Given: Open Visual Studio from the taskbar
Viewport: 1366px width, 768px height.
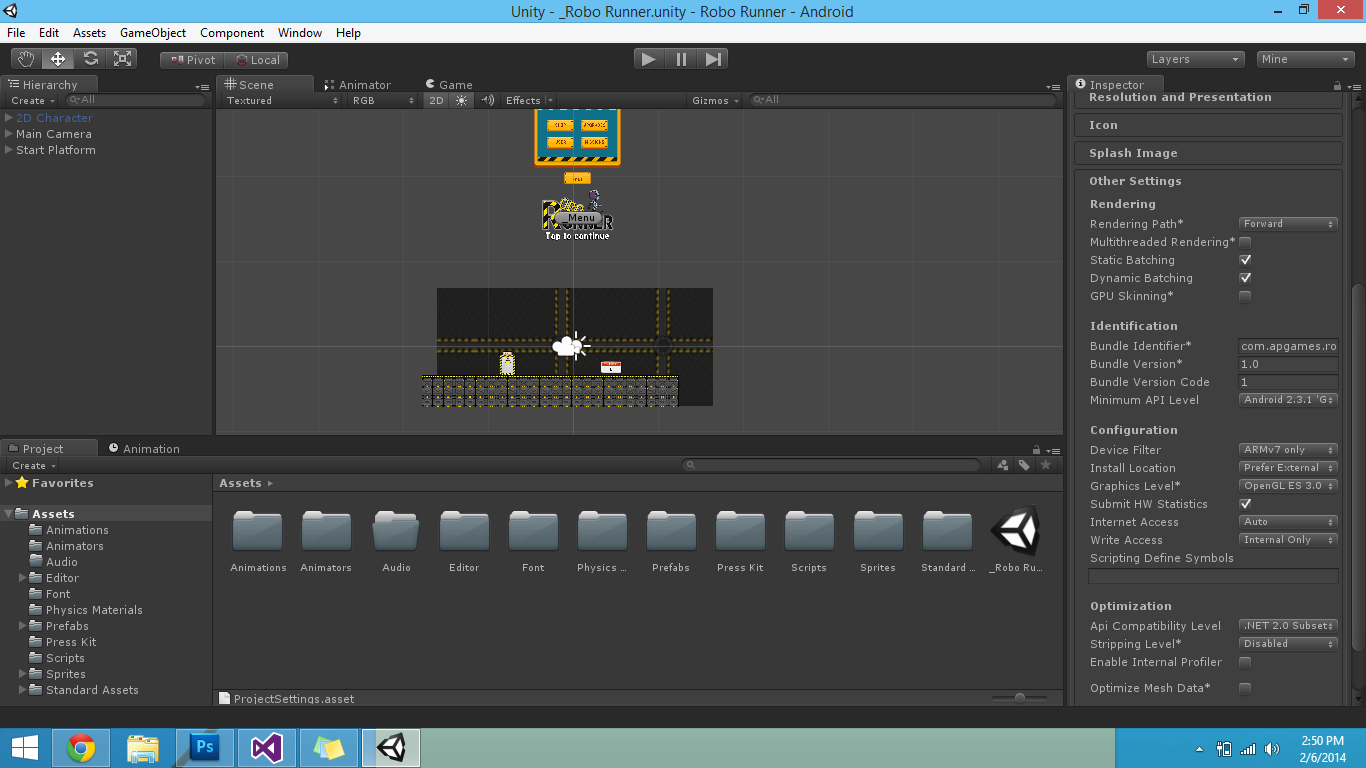Looking at the screenshot, I should (267, 748).
